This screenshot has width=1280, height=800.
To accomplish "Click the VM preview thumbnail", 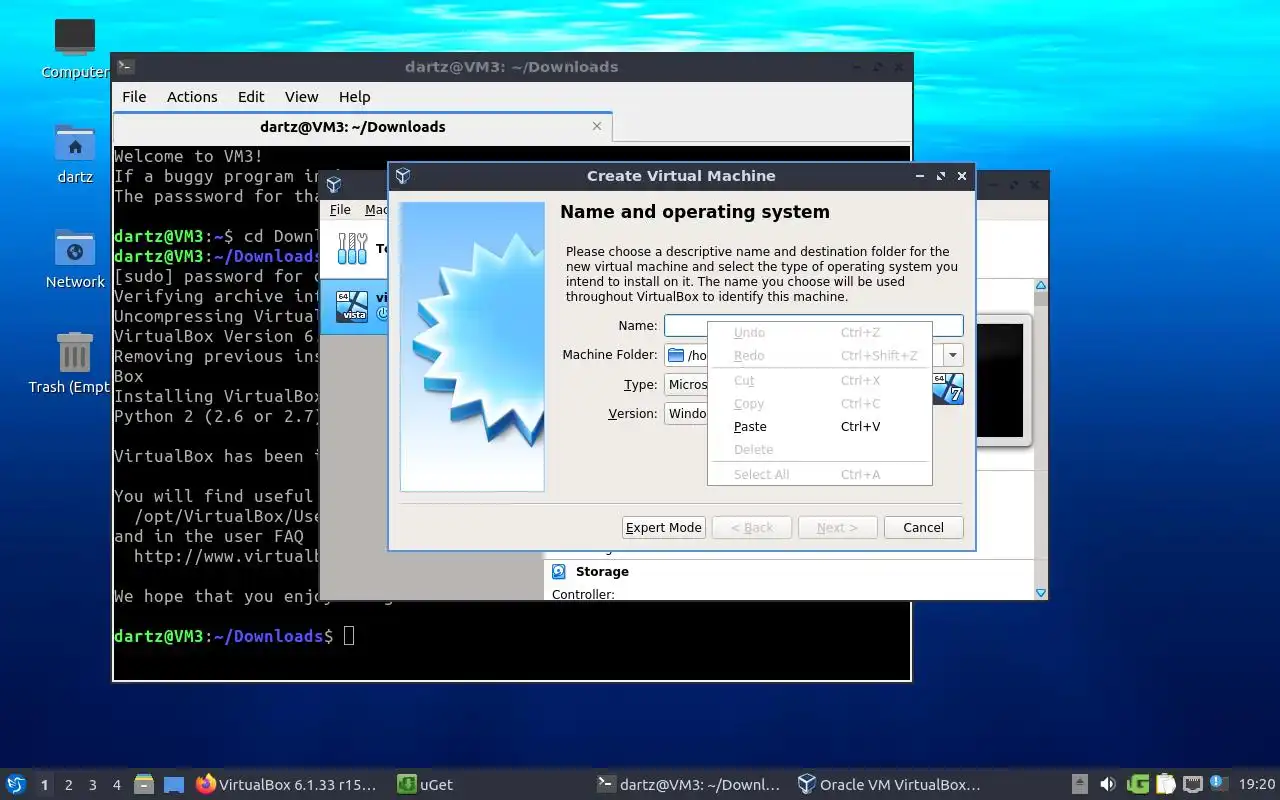I will [x=1000, y=380].
